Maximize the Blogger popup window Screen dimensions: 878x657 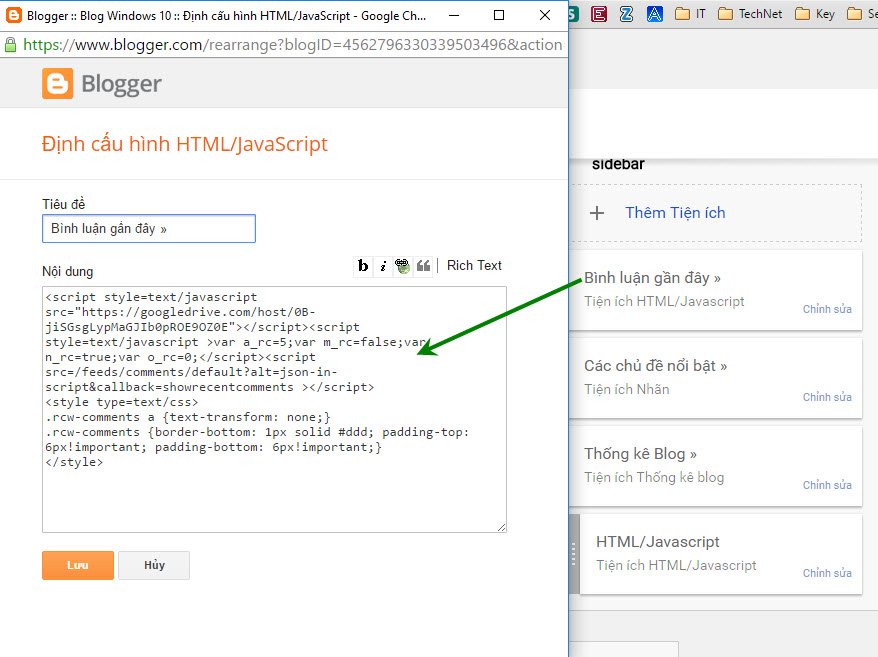(x=499, y=15)
